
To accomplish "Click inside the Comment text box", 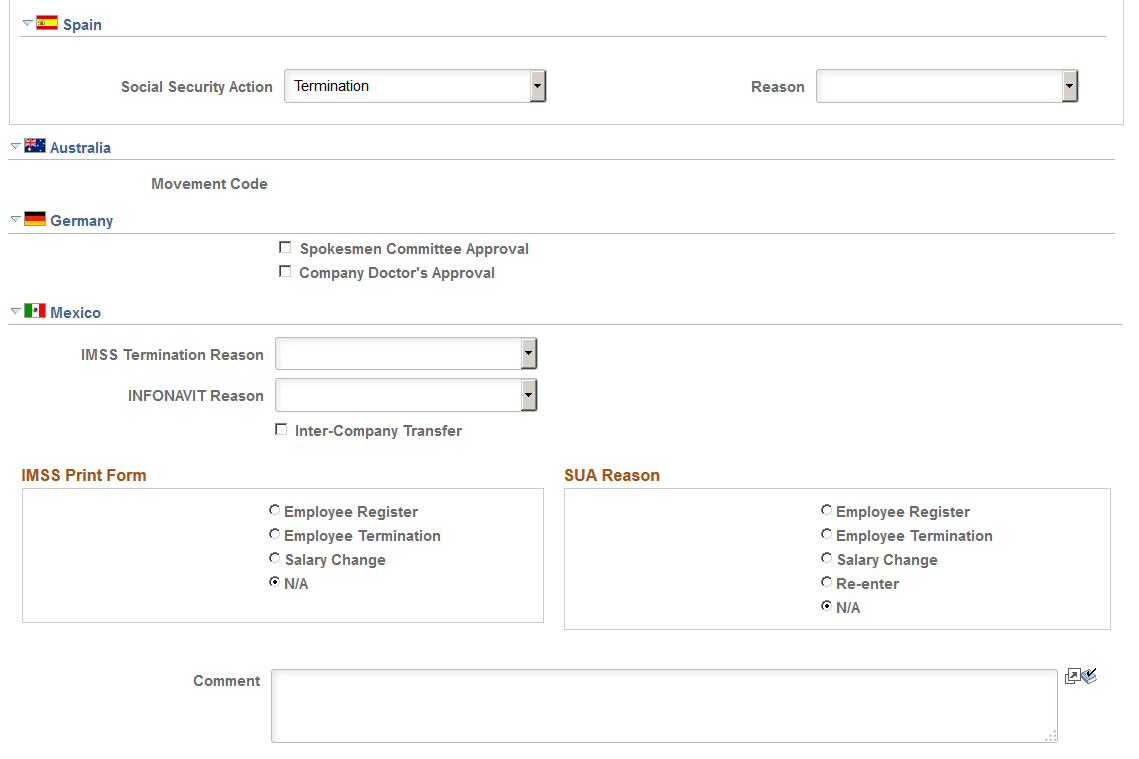I will 664,705.
